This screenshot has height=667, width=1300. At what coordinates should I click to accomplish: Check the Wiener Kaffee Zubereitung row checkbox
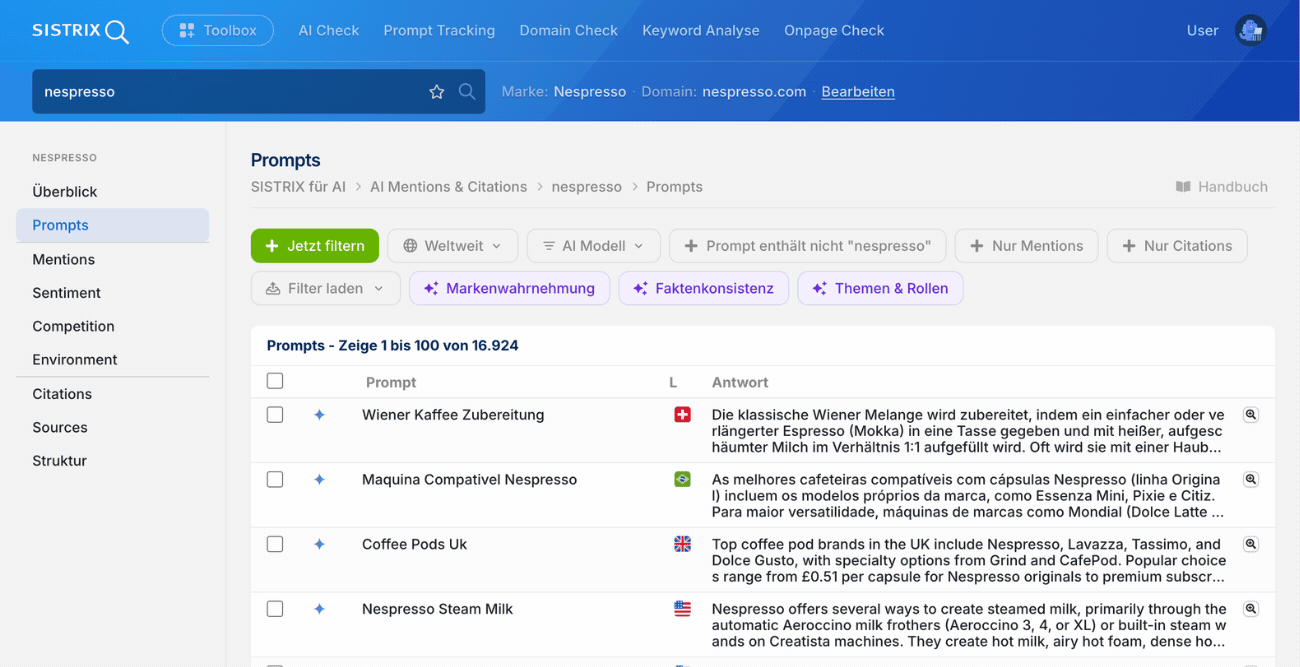point(275,415)
